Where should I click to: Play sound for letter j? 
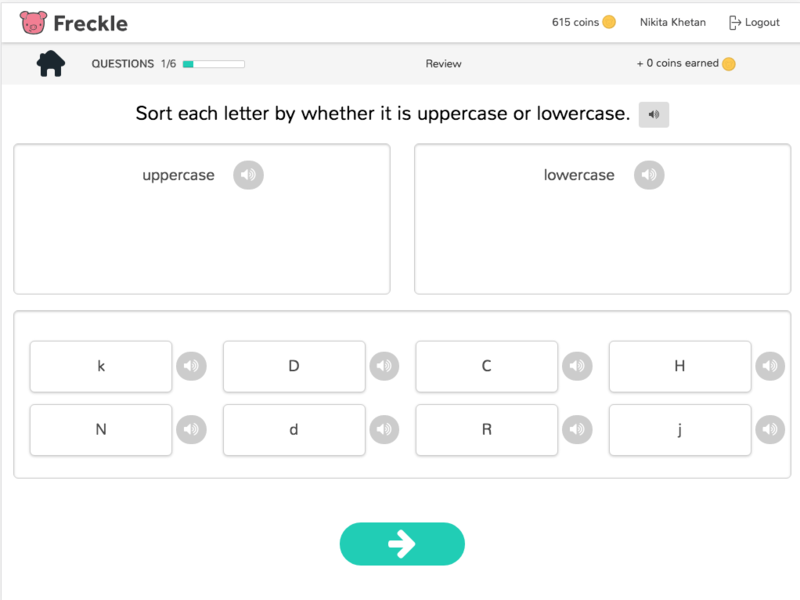tap(770, 430)
